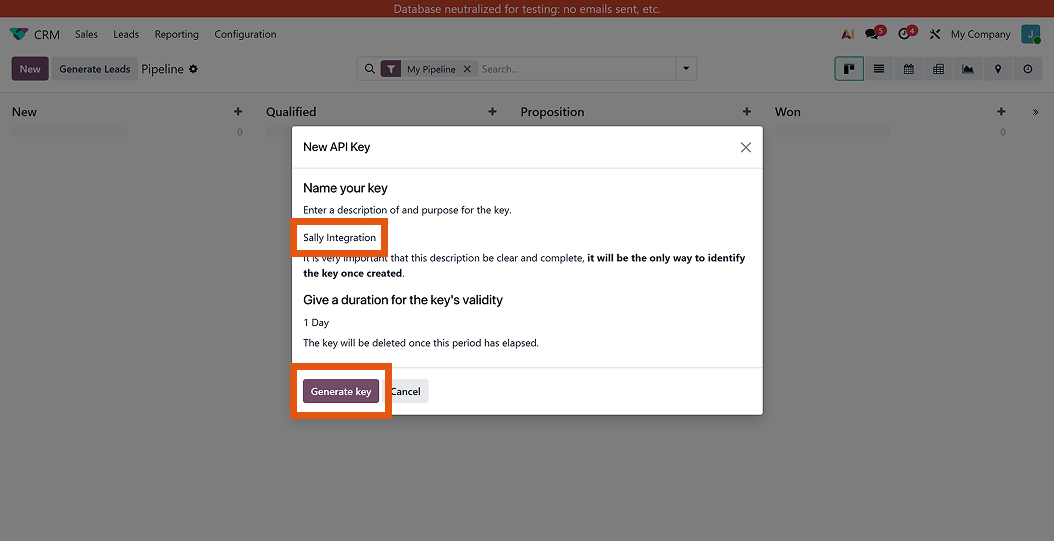Remove the My Pipeline filter
Image resolution: width=1054 pixels, height=541 pixels.
point(467,69)
